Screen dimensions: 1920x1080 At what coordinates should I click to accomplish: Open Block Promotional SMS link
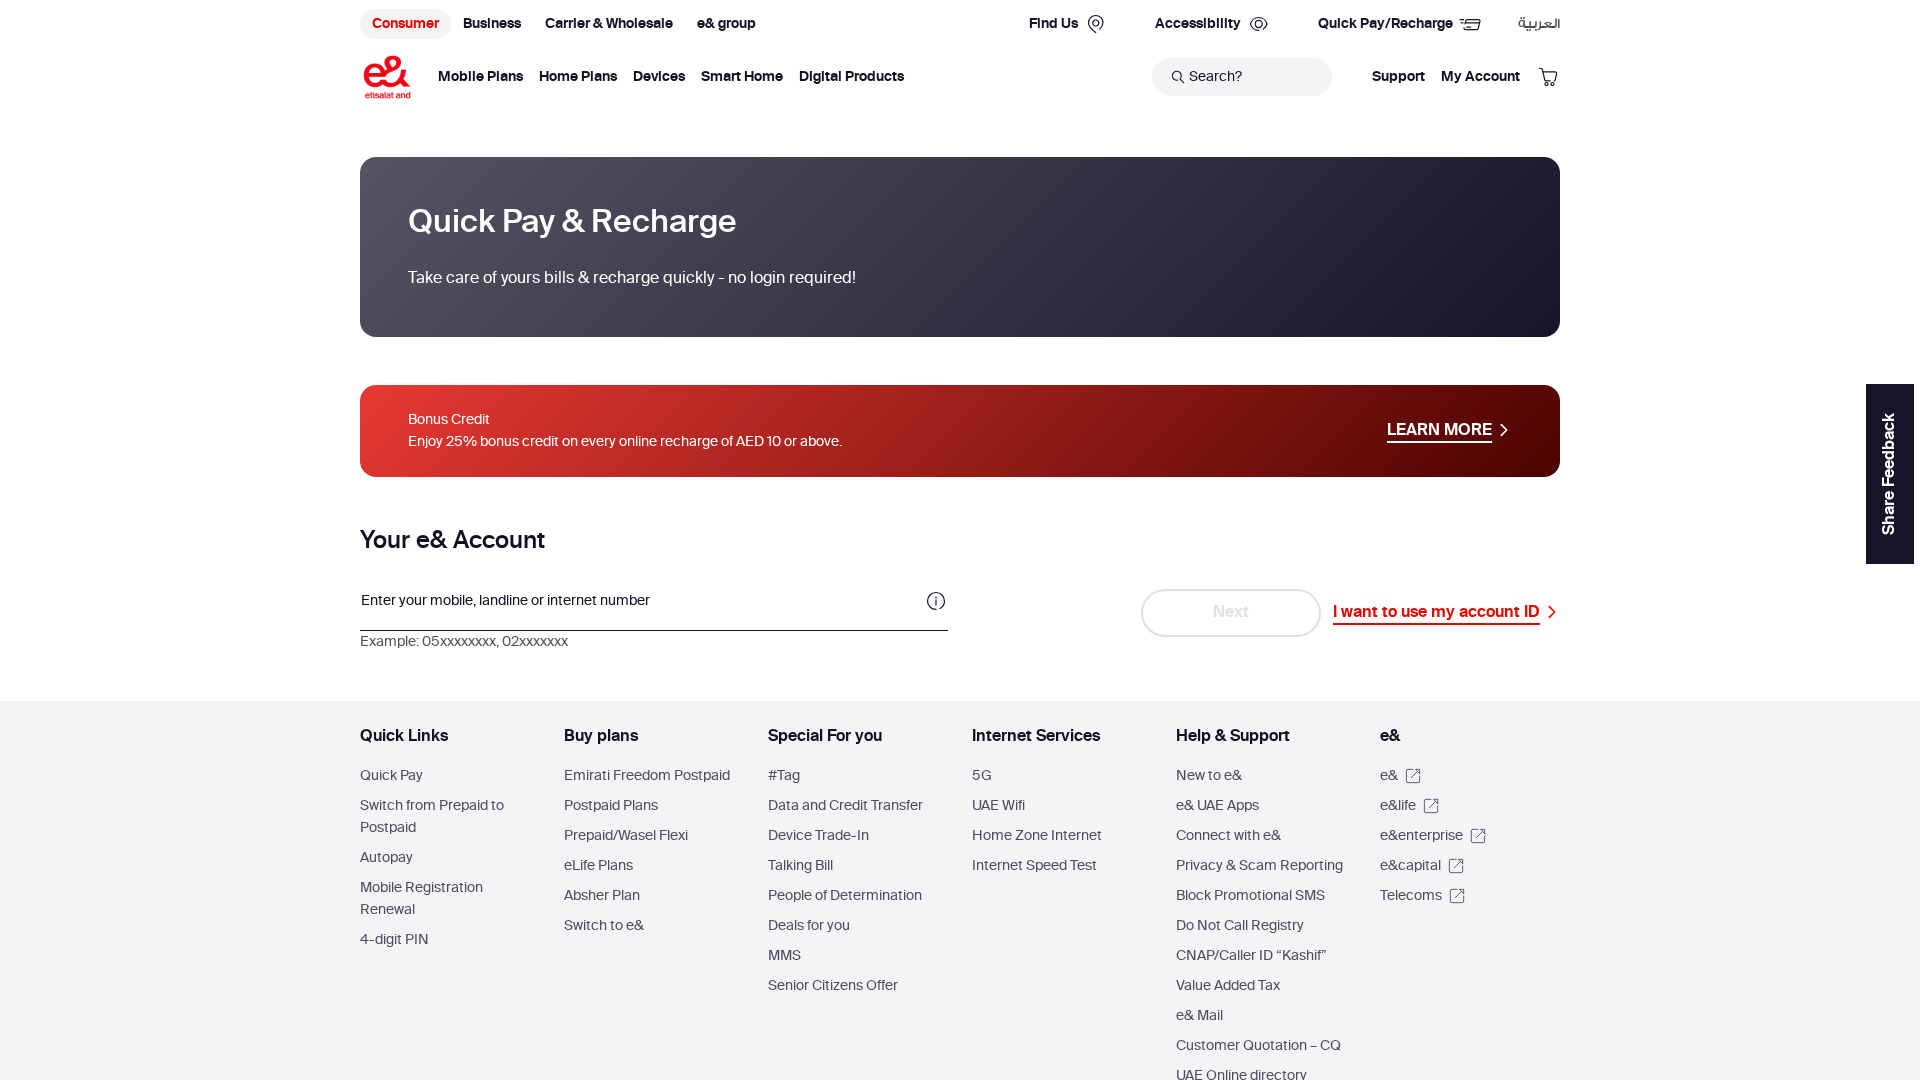pyautogui.click(x=1250, y=896)
